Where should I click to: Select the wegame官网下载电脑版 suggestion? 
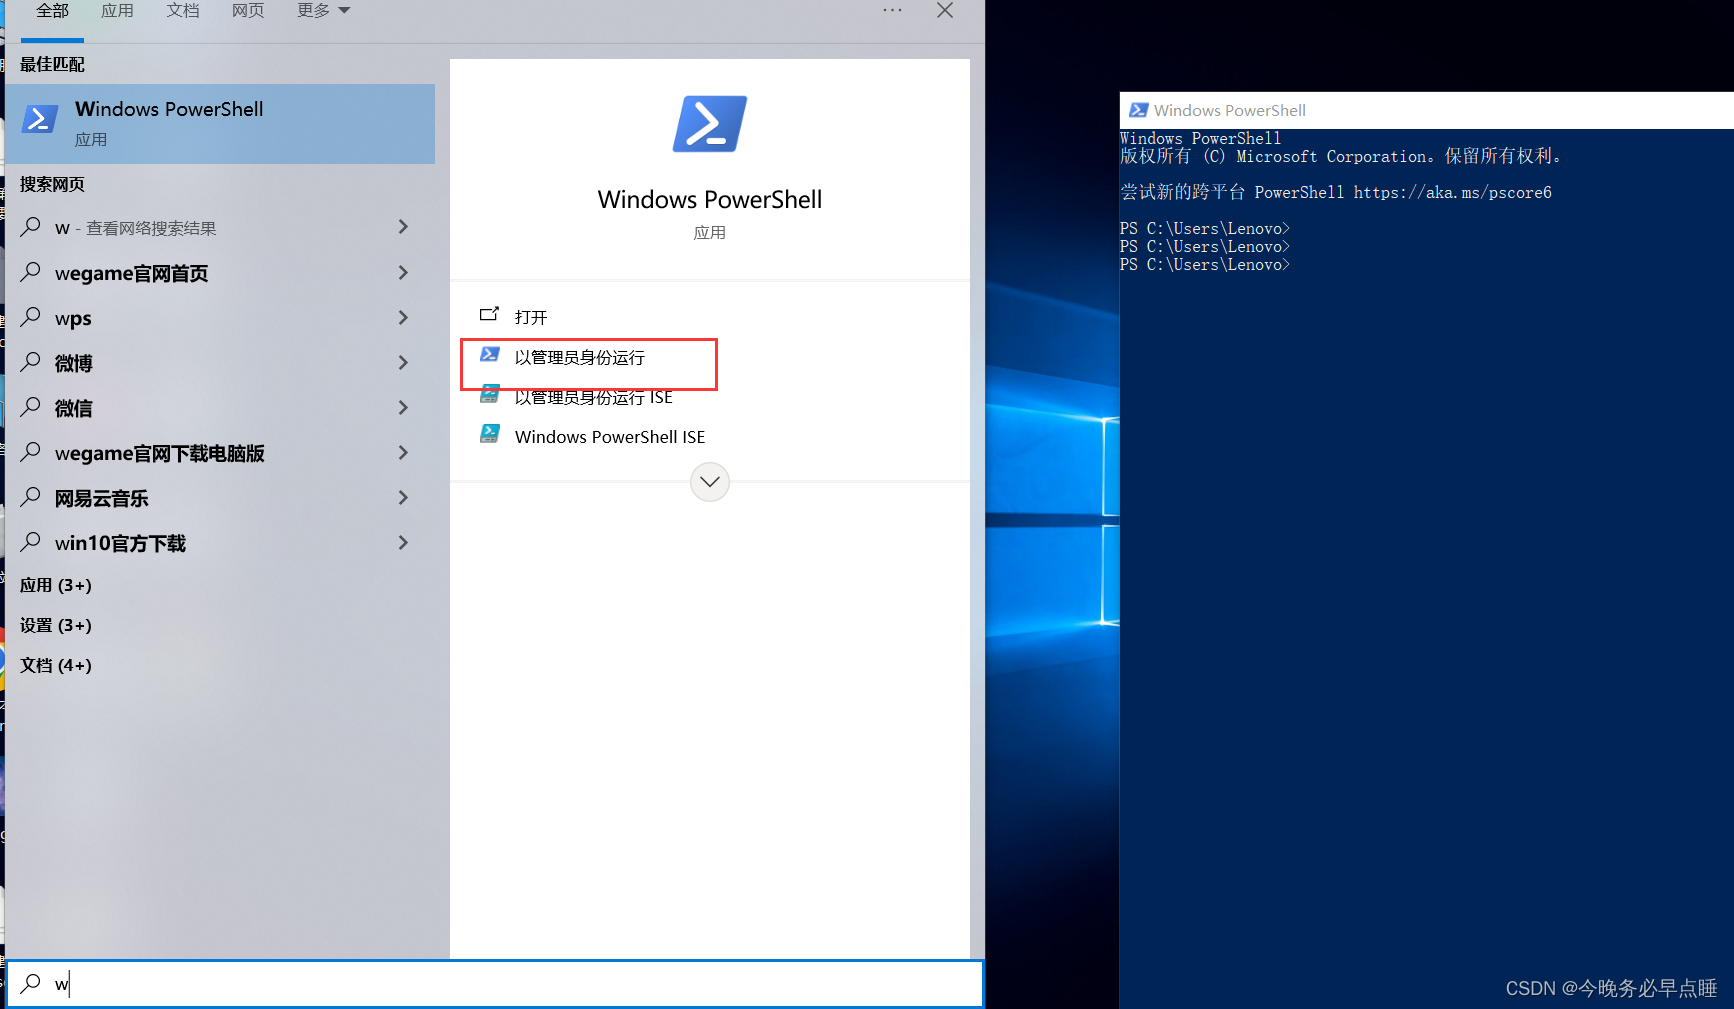(x=220, y=452)
